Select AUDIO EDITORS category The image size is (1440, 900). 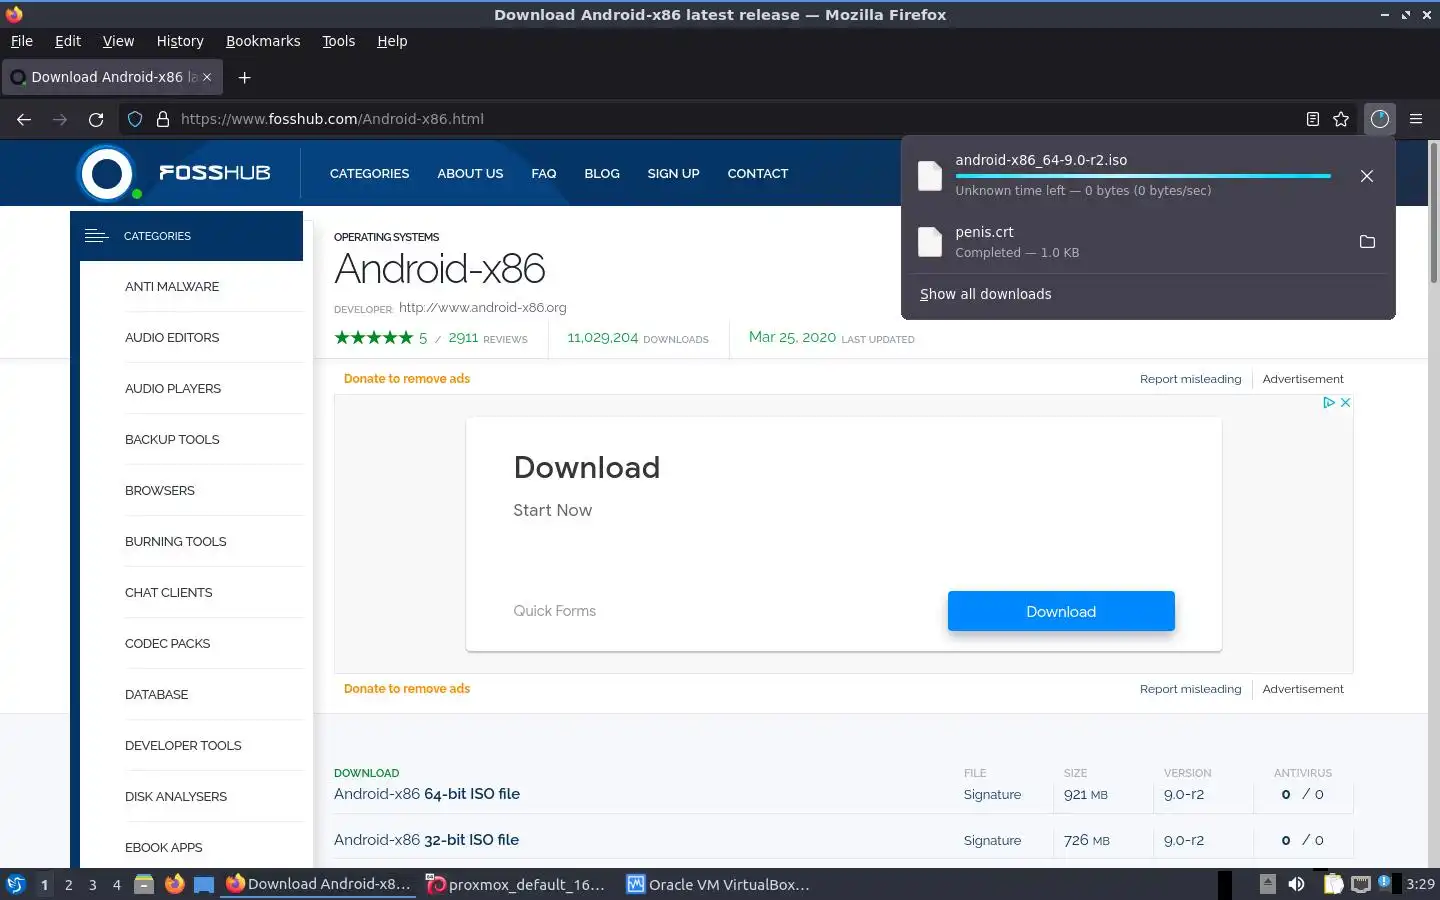[x=172, y=338]
